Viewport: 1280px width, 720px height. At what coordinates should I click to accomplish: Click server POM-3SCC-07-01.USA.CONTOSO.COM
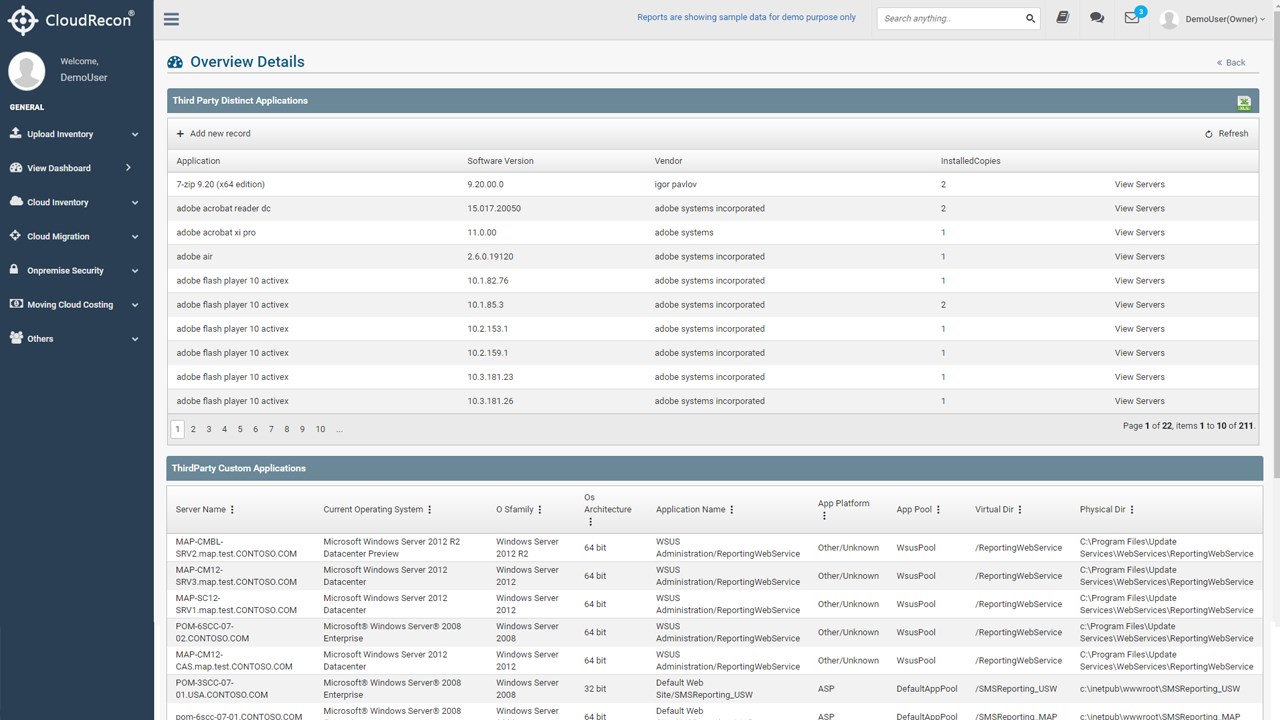[222, 689]
